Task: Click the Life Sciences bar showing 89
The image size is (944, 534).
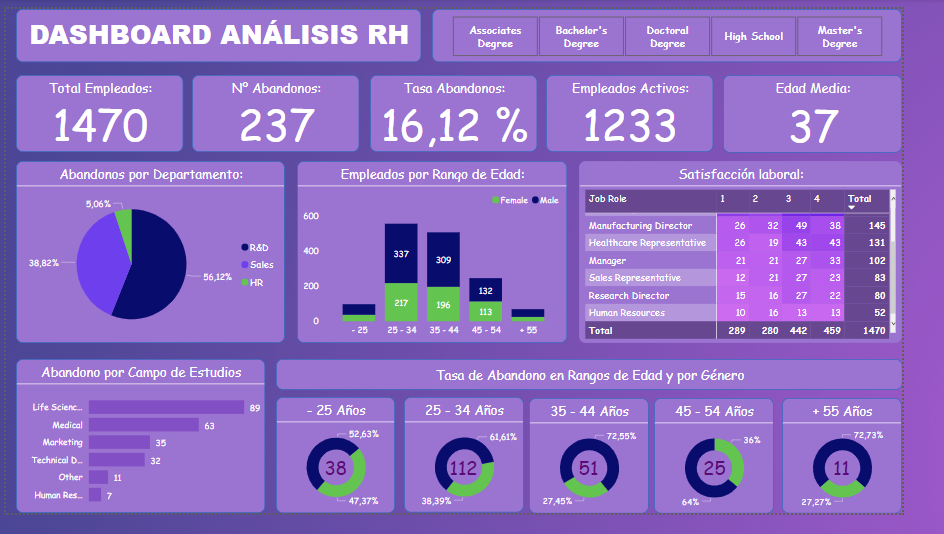Action: 166,408
